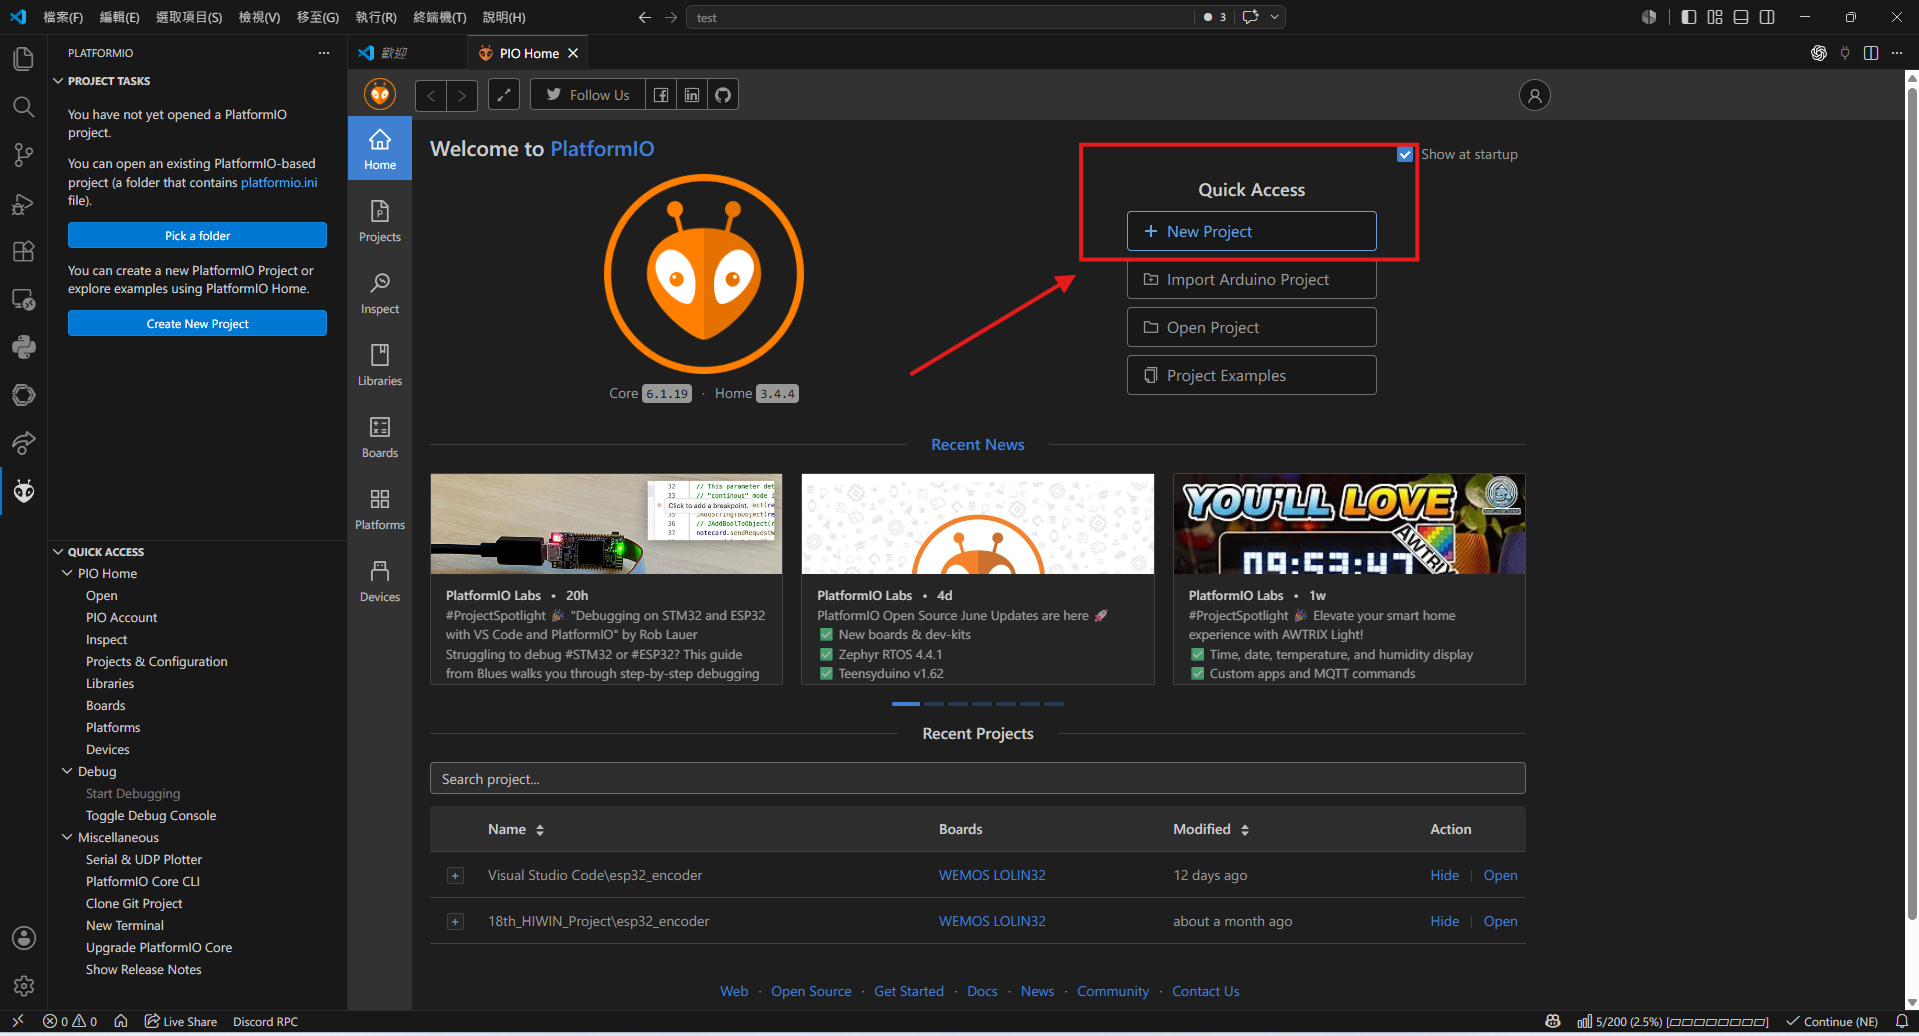
Task: Toggle panel layout icon in title bar
Action: [1741, 17]
